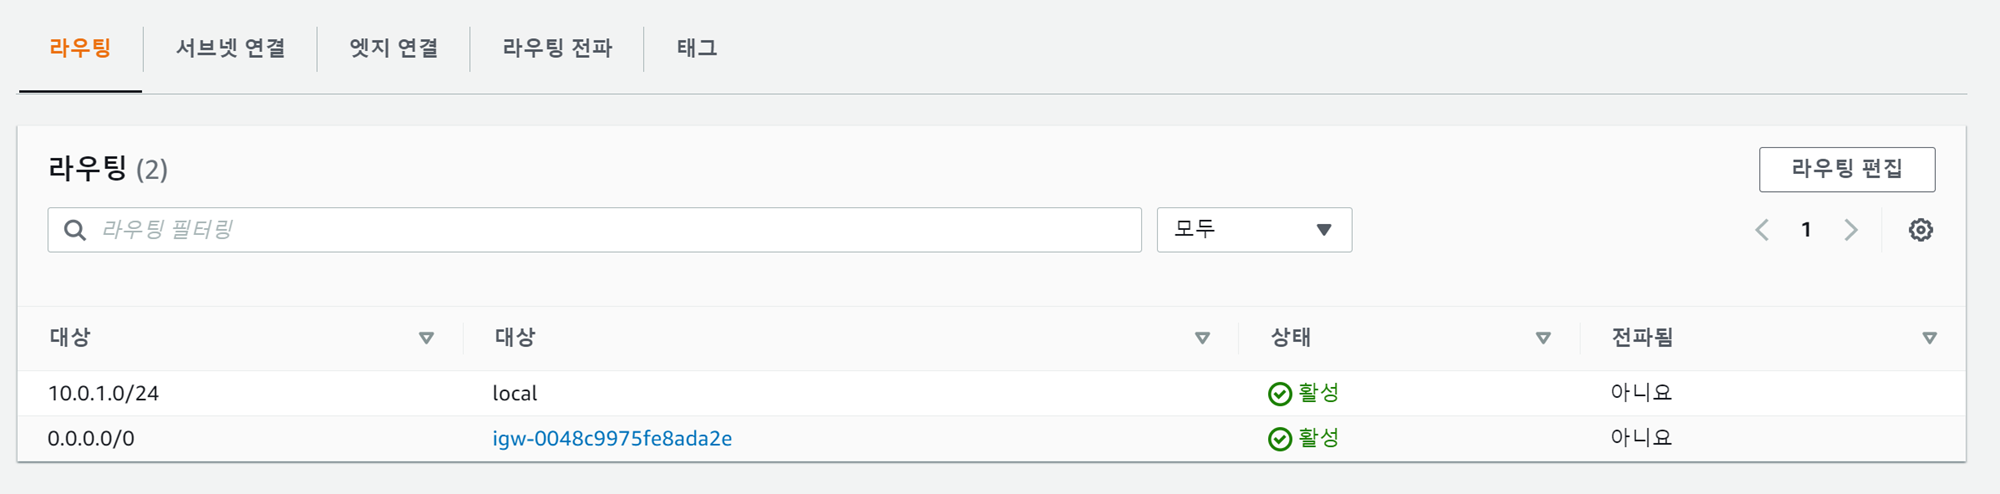Sort by 전파됨 column arrow
This screenshot has height=494, width=2000.
pos(1929,338)
